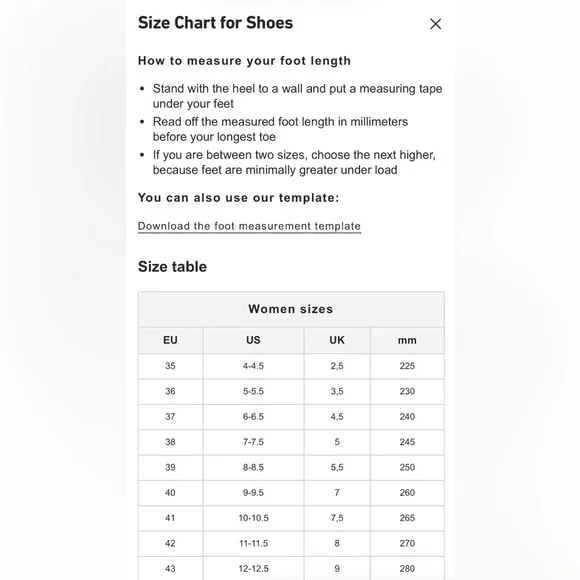Click the Women sizes table heading
Image resolution: width=580 pixels, height=580 pixels.
[291, 309]
